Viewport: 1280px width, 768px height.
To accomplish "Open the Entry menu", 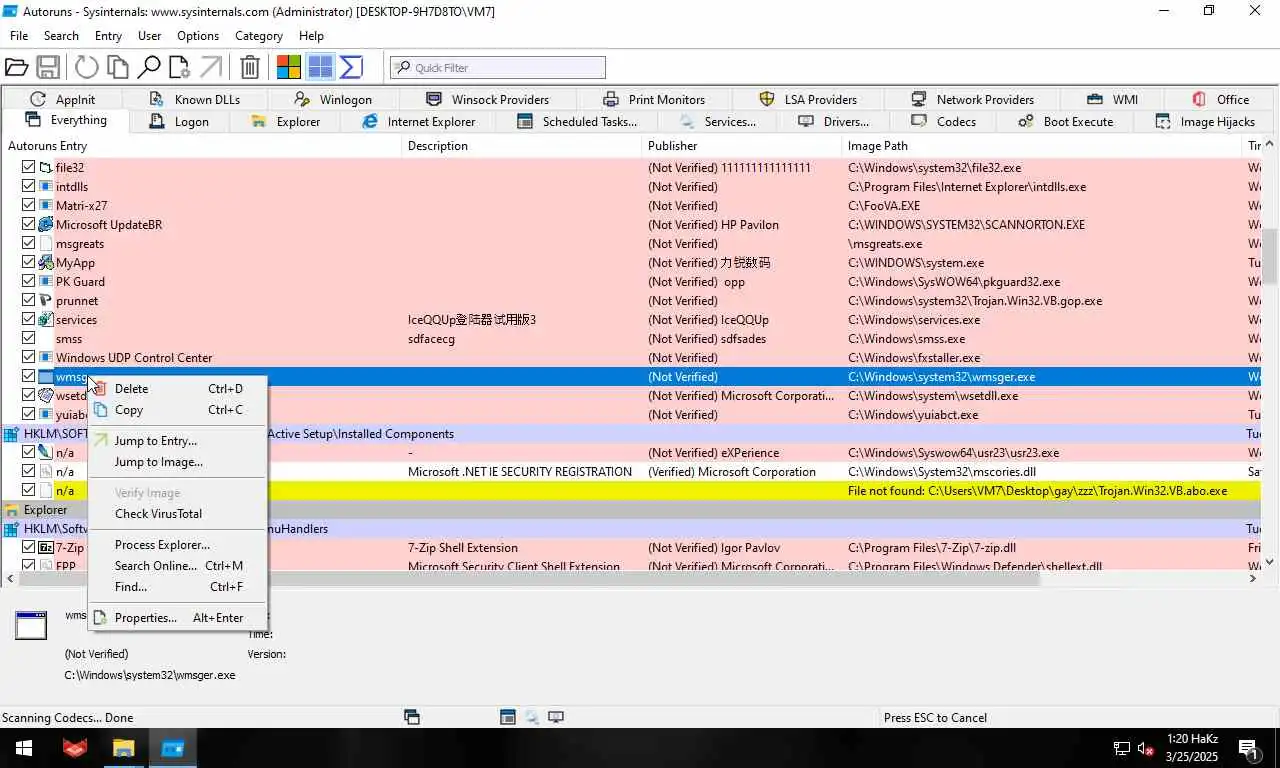I will pos(108,36).
